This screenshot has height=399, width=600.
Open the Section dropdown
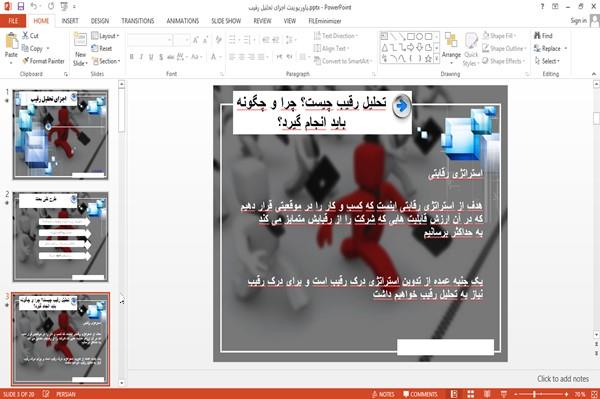pyautogui.click(x=106, y=61)
